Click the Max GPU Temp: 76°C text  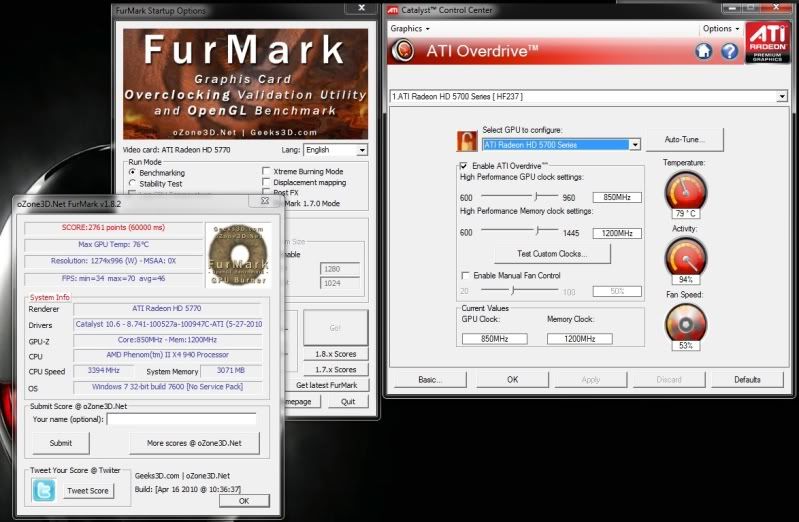(x=113, y=244)
